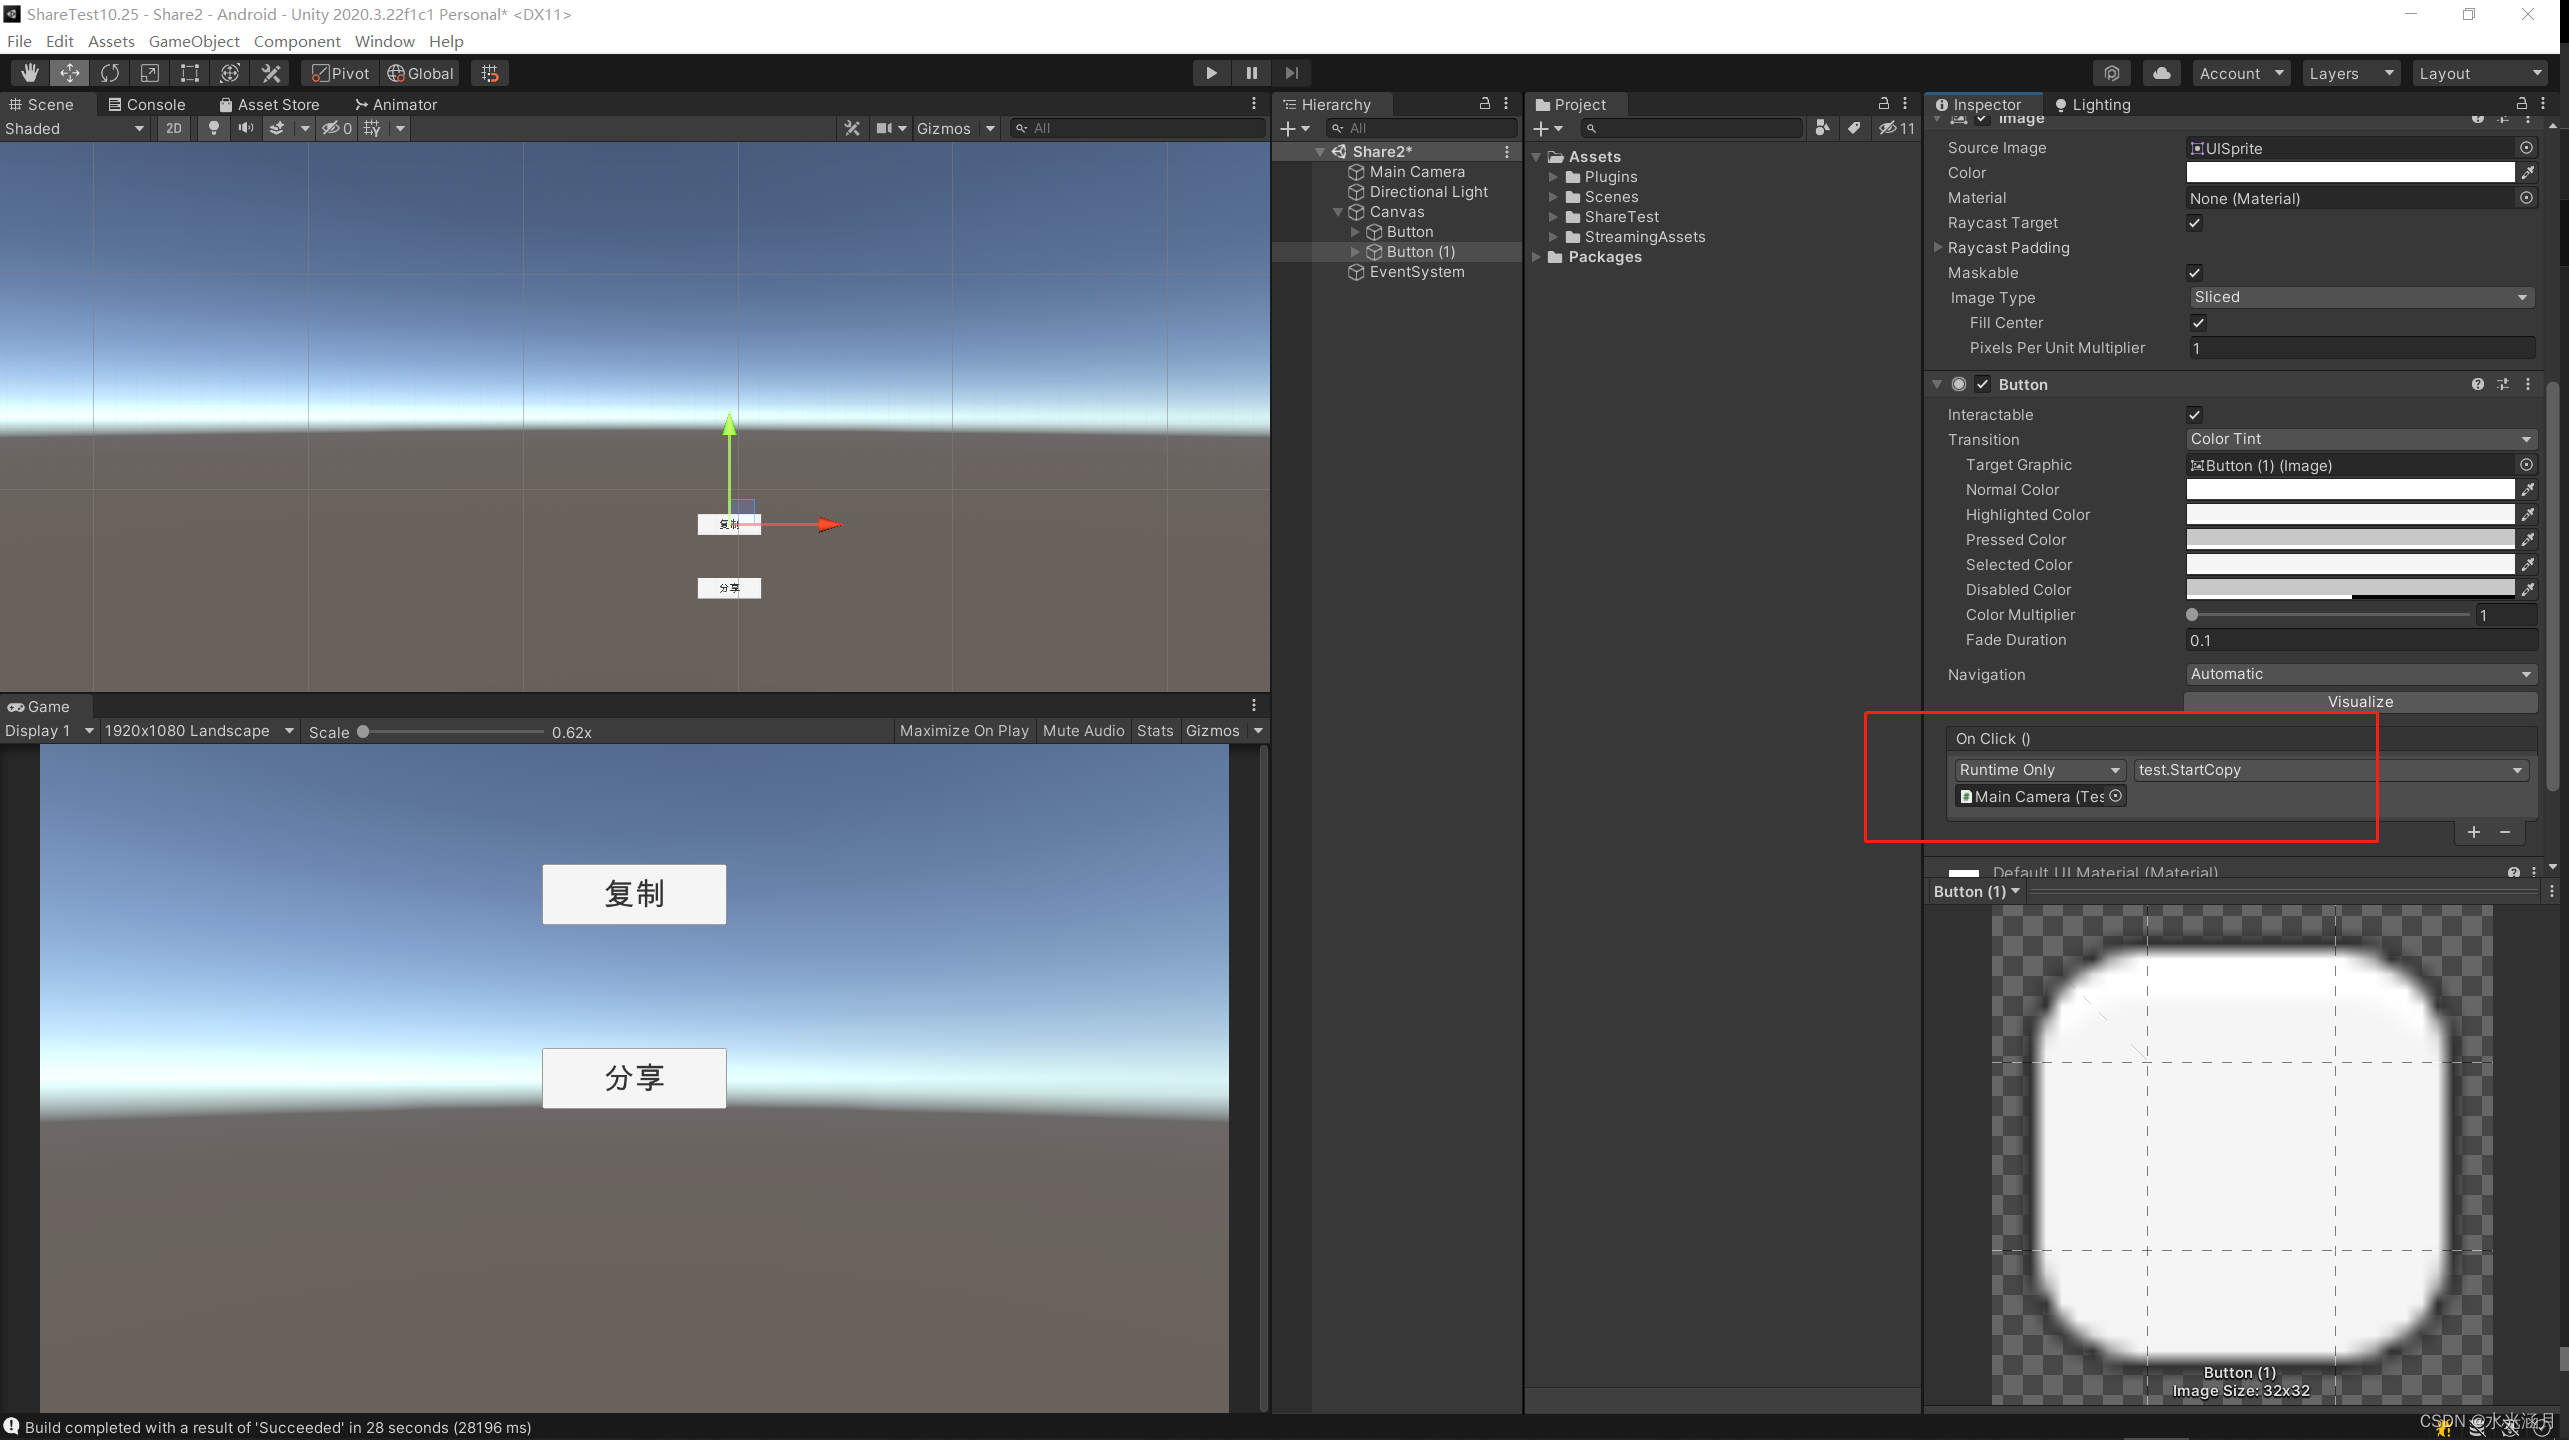Uncheck the Interactable checkbox

tap(2194, 415)
